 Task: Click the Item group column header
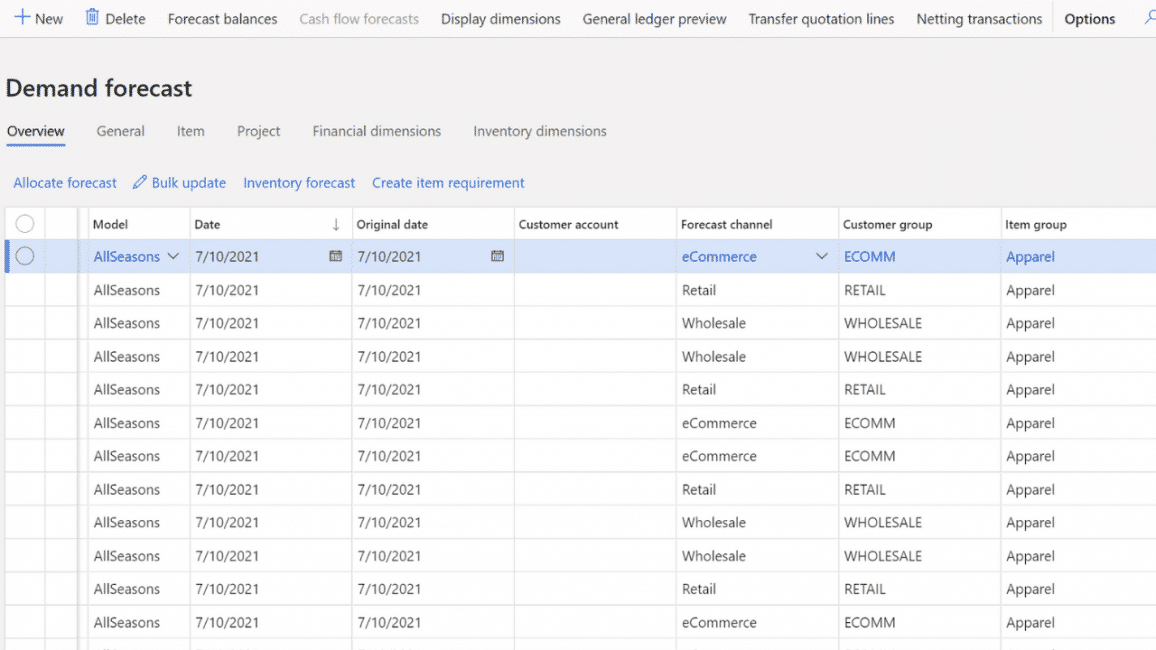1036,225
